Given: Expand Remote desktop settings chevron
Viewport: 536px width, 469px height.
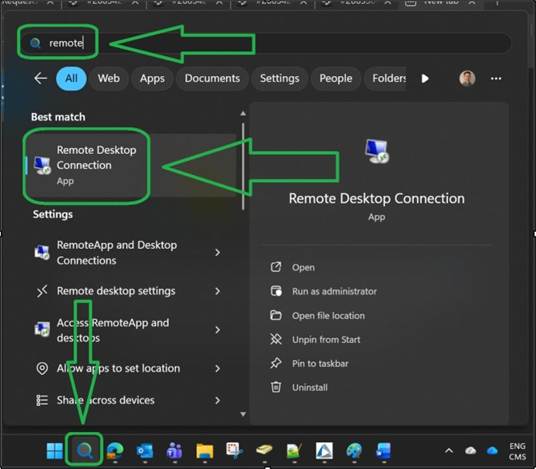Looking at the screenshot, I should (x=217, y=291).
